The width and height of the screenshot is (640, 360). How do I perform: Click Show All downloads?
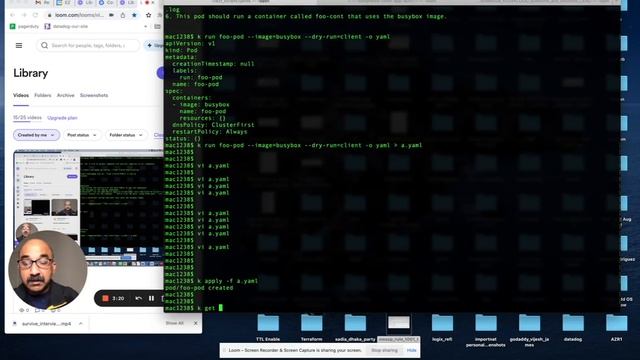(x=175, y=323)
